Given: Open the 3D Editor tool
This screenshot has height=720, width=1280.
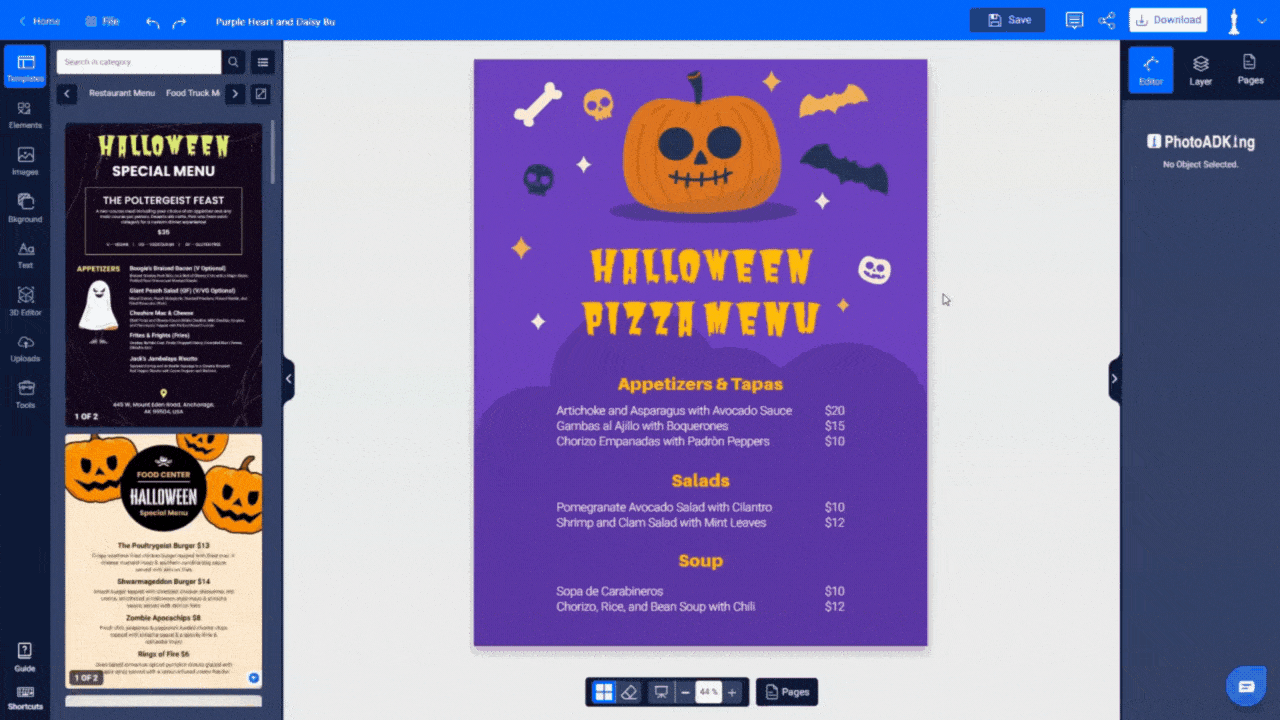Looking at the screenshot, I should tap(25, 302).
